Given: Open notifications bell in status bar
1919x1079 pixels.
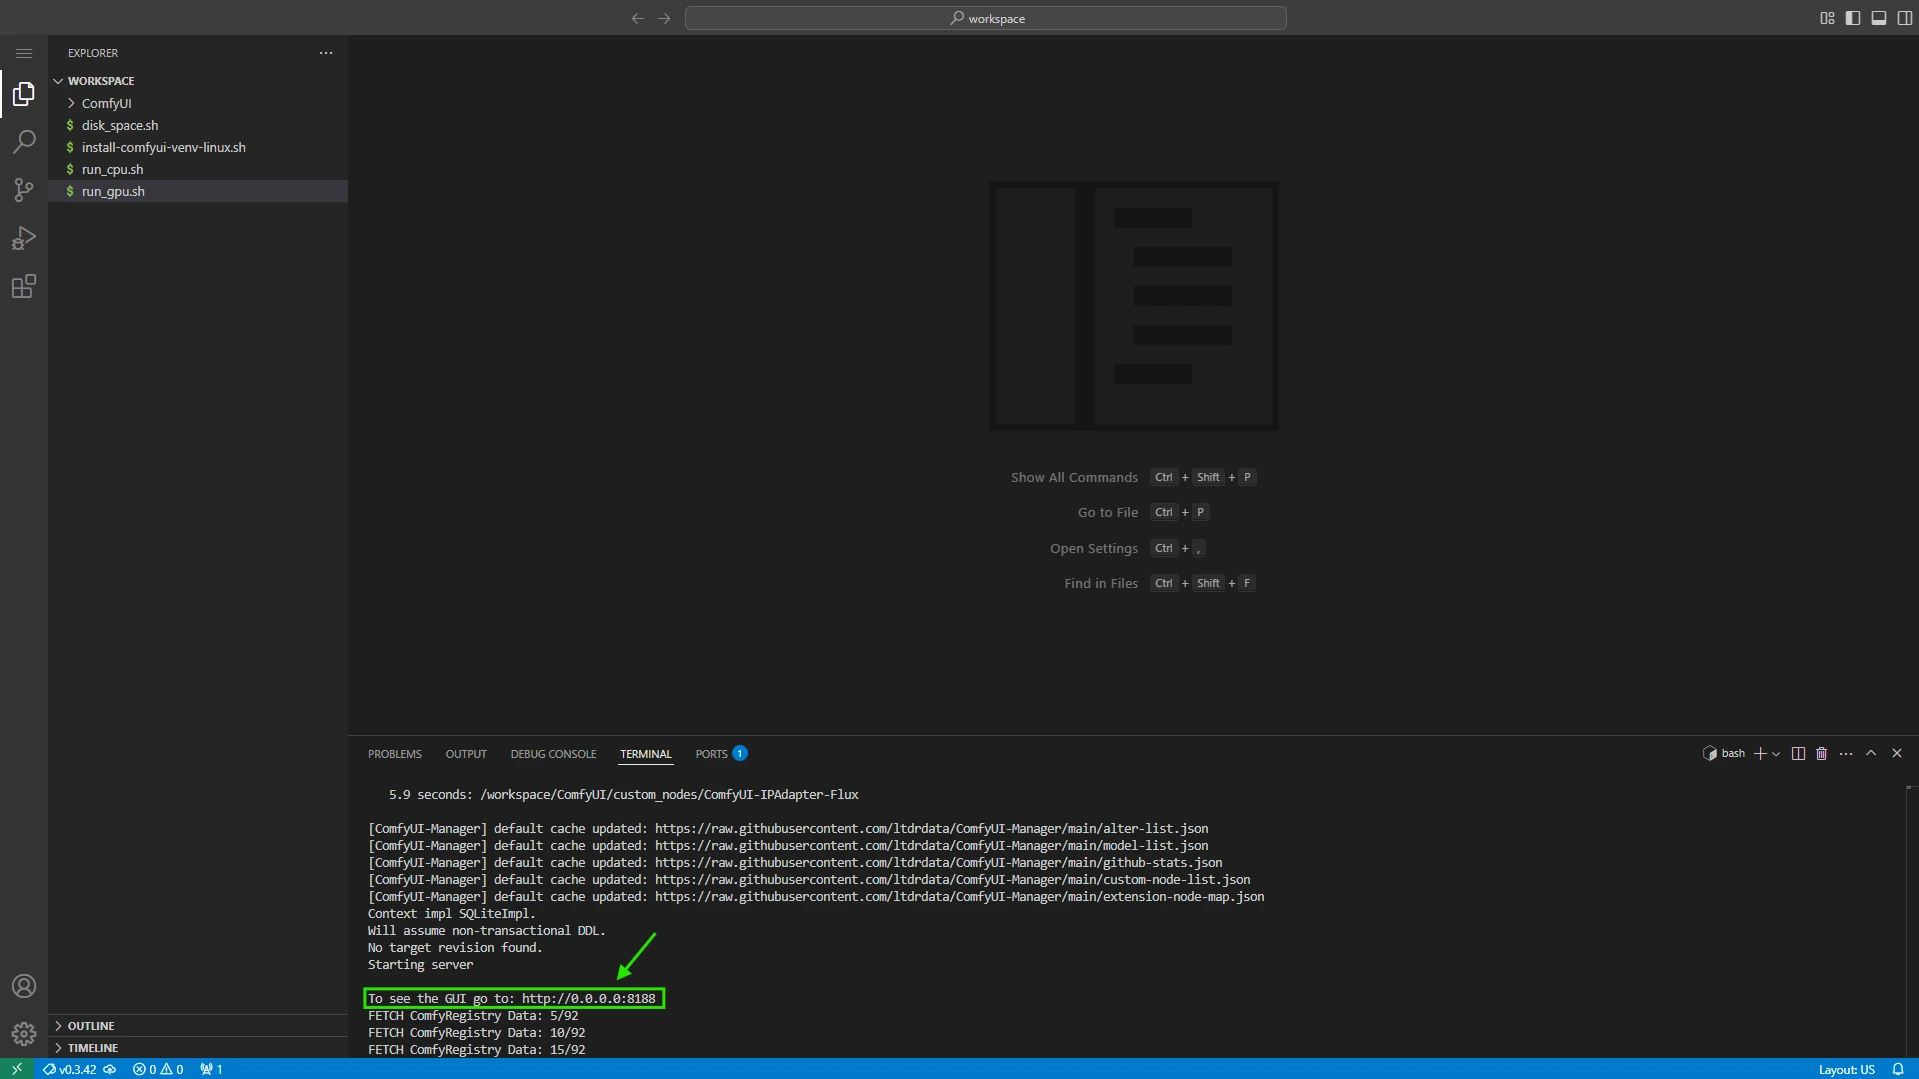Looking at the screenshot, I should point(1898,1069).
